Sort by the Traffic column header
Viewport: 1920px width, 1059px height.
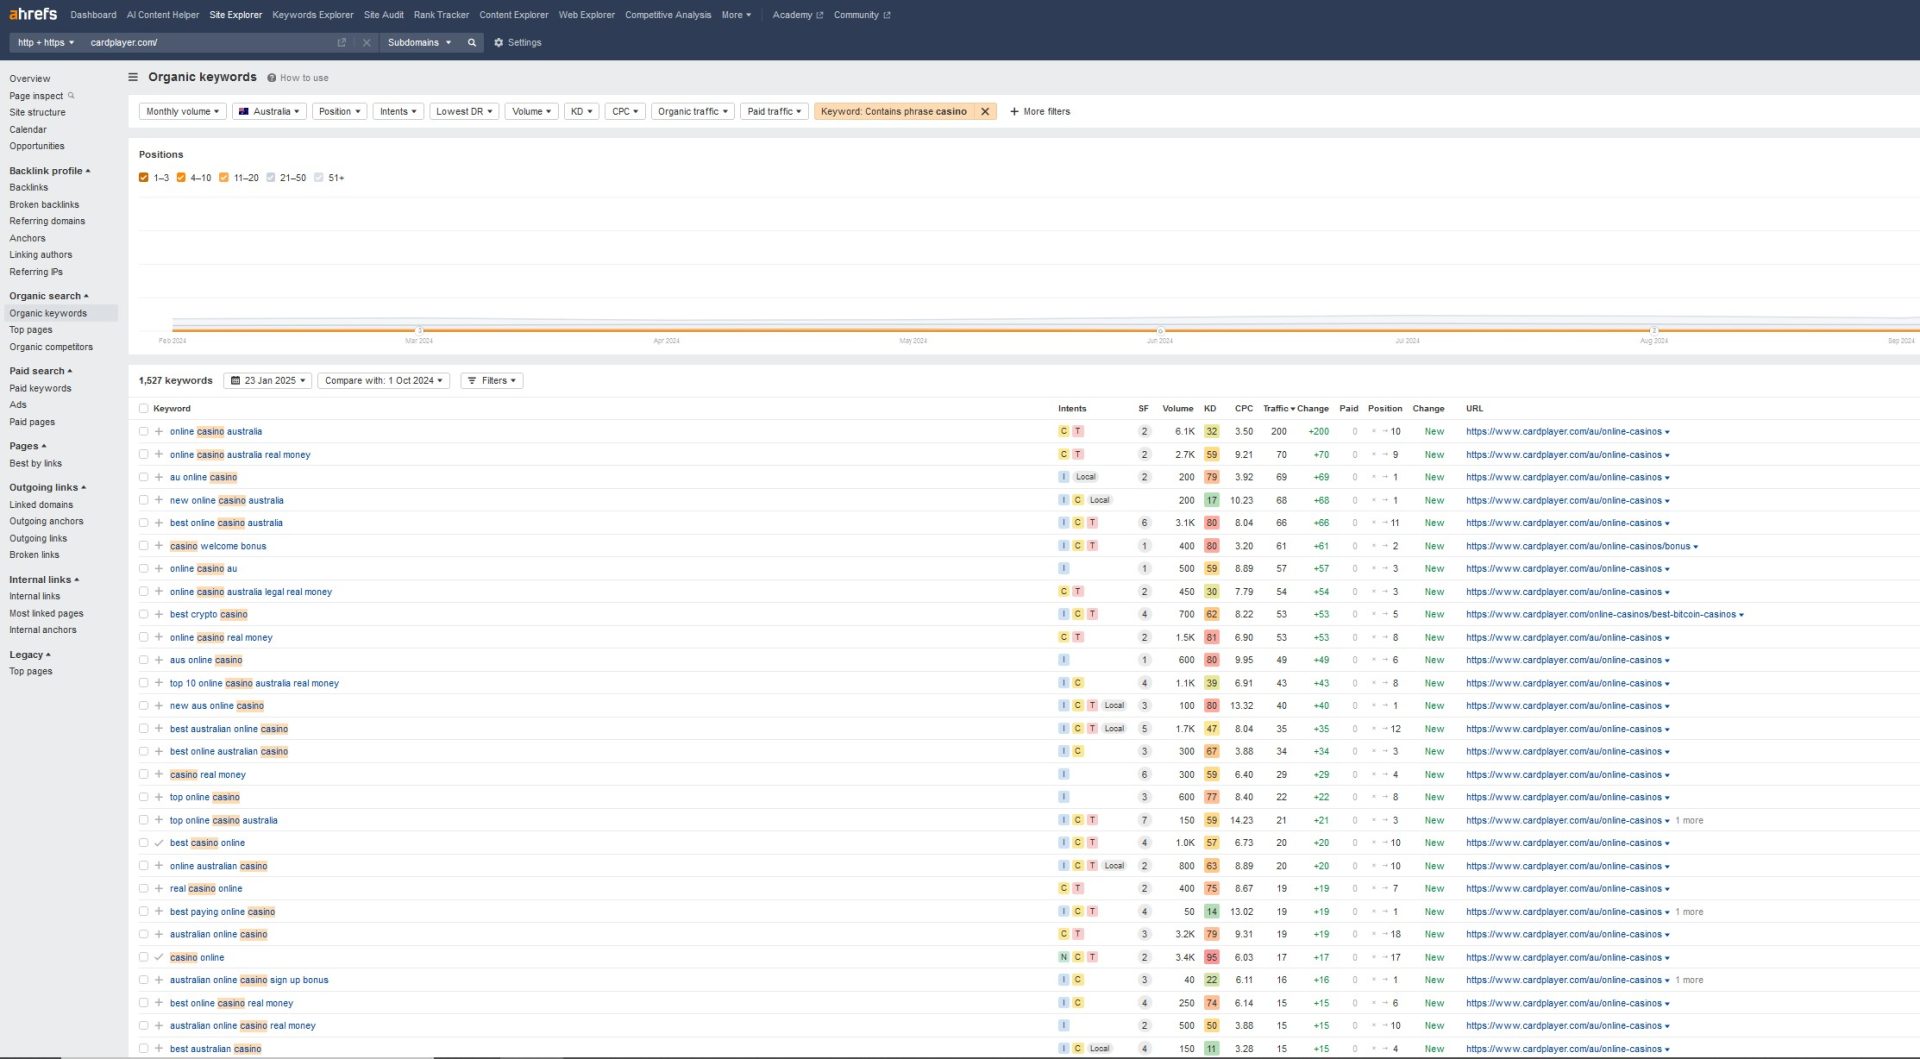click(x=1278, y=408)
